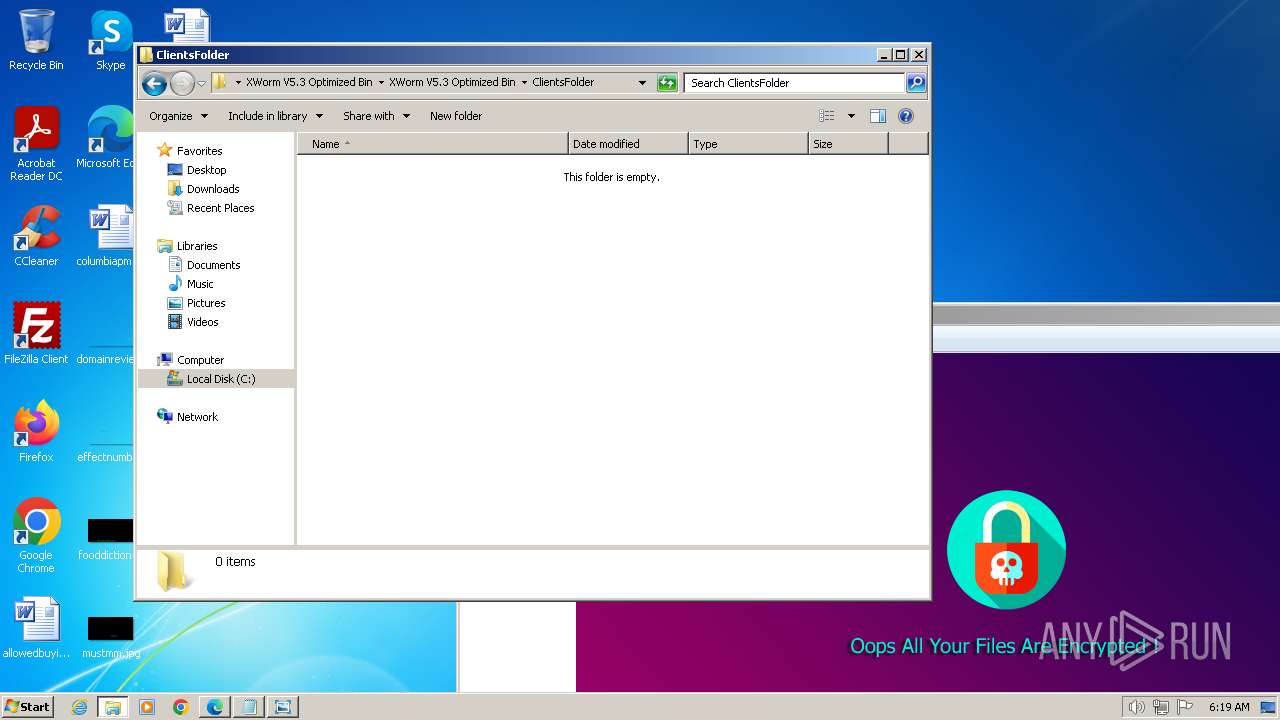Viewport: 1280px width, 720px height.
Task: Select Libraries in the navigation pane
Action: point(197,246)
